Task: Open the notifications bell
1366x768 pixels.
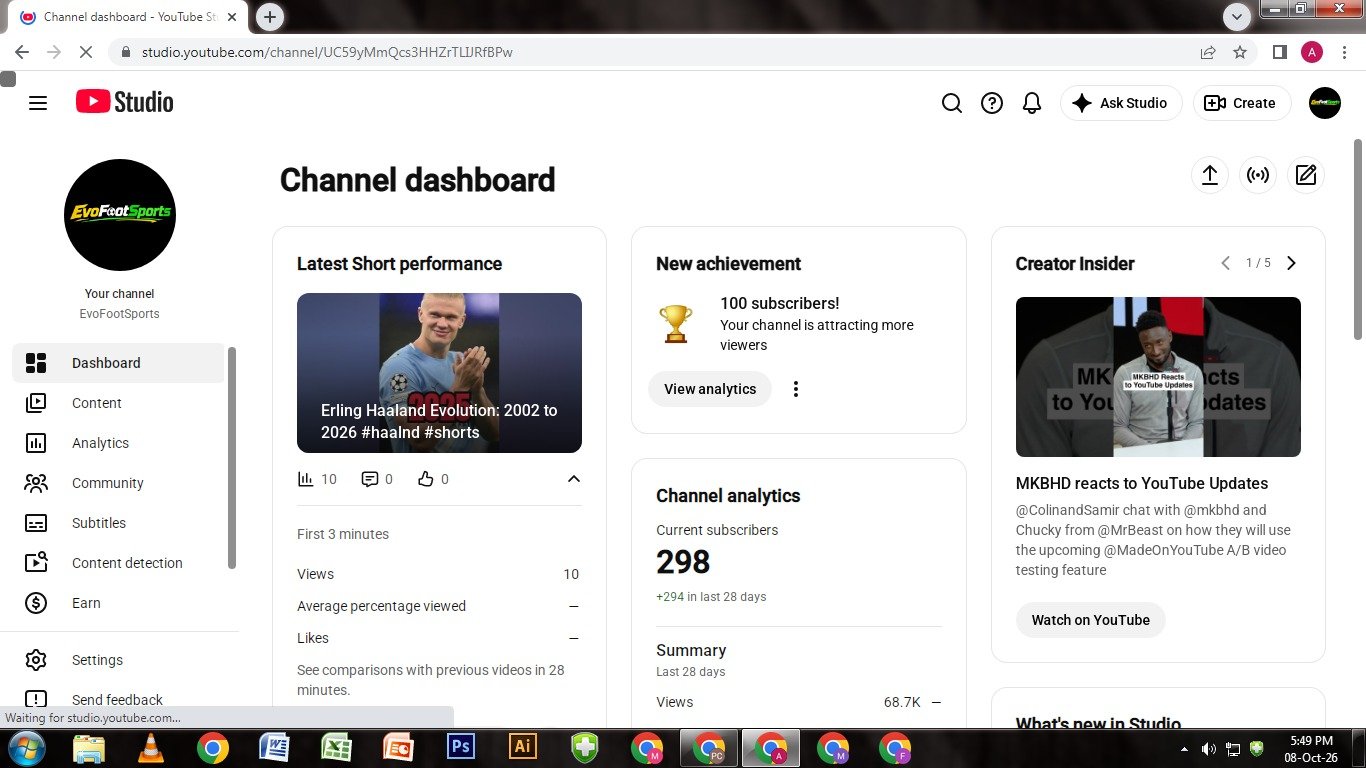Action: (x=1032, y=103)
